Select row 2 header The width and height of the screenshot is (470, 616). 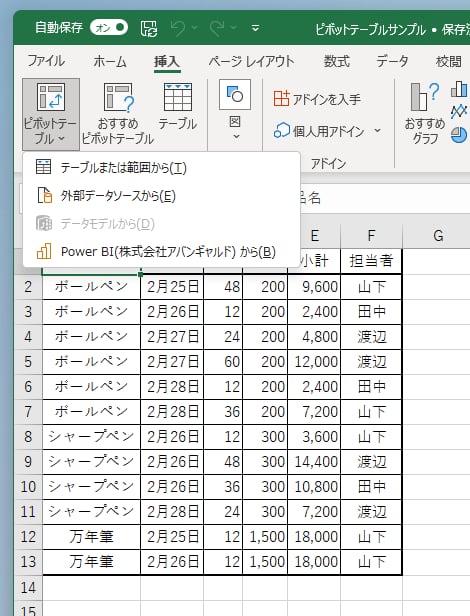coord(28,286)
